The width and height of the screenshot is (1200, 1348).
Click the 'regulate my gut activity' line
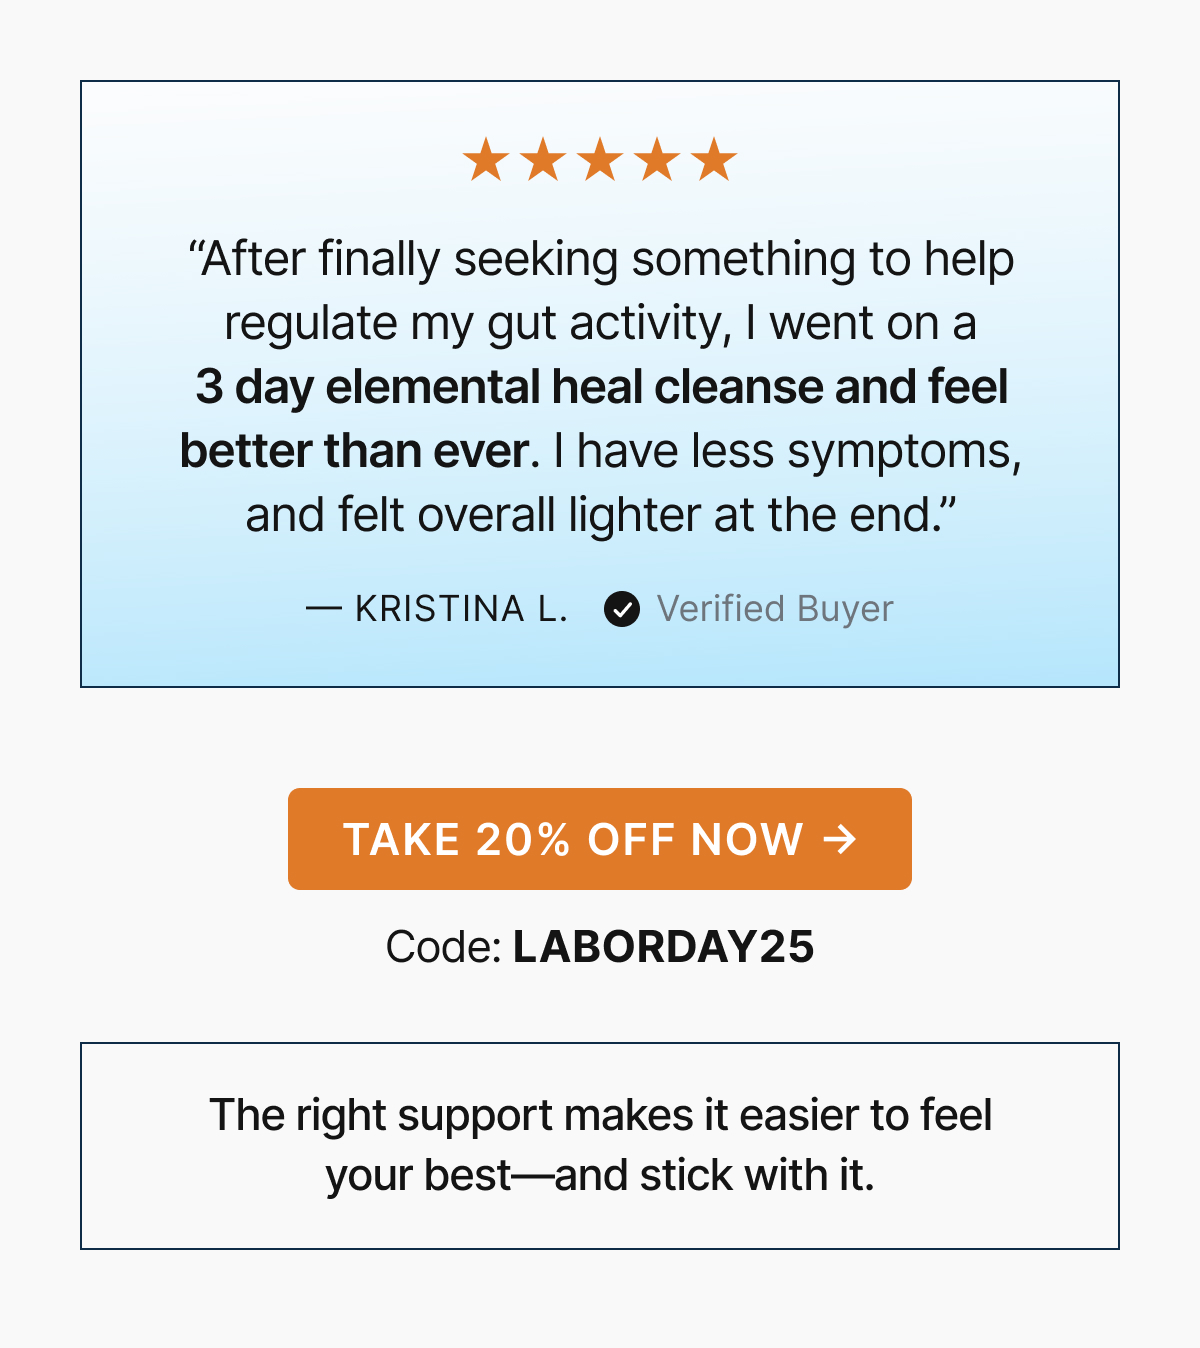tap(600, 323)
